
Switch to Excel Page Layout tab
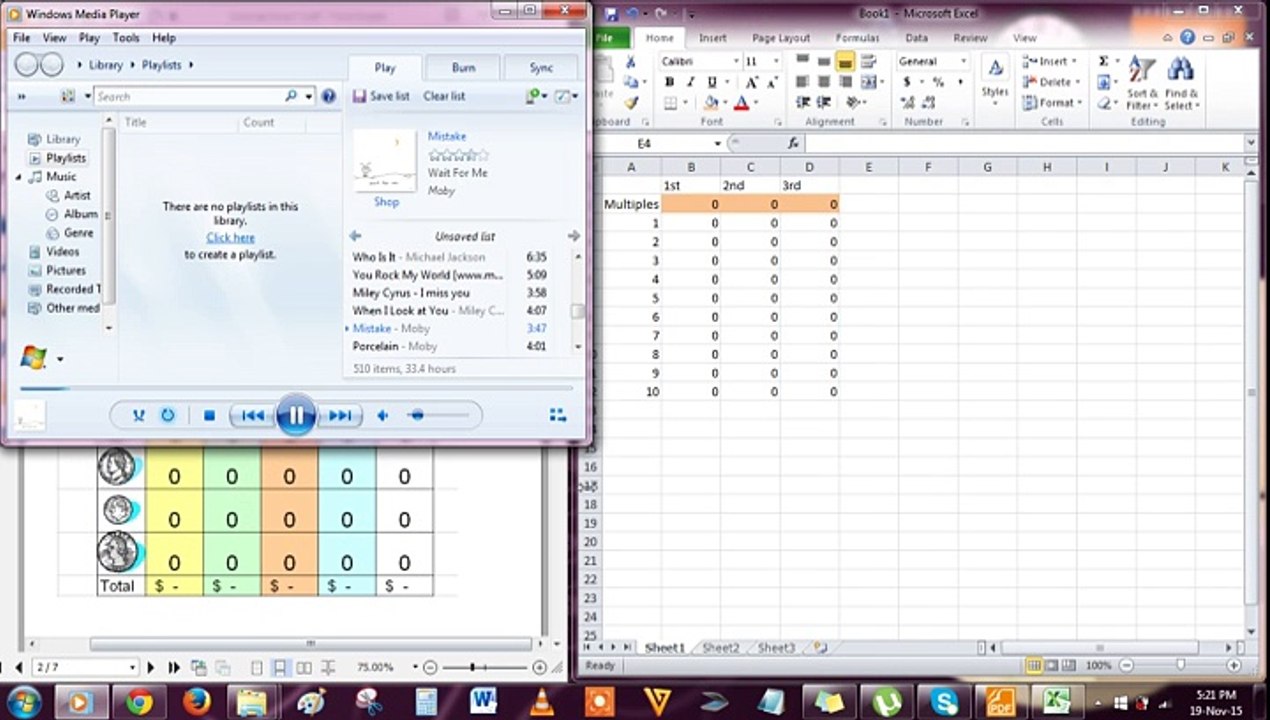click(x=780, y=38)
